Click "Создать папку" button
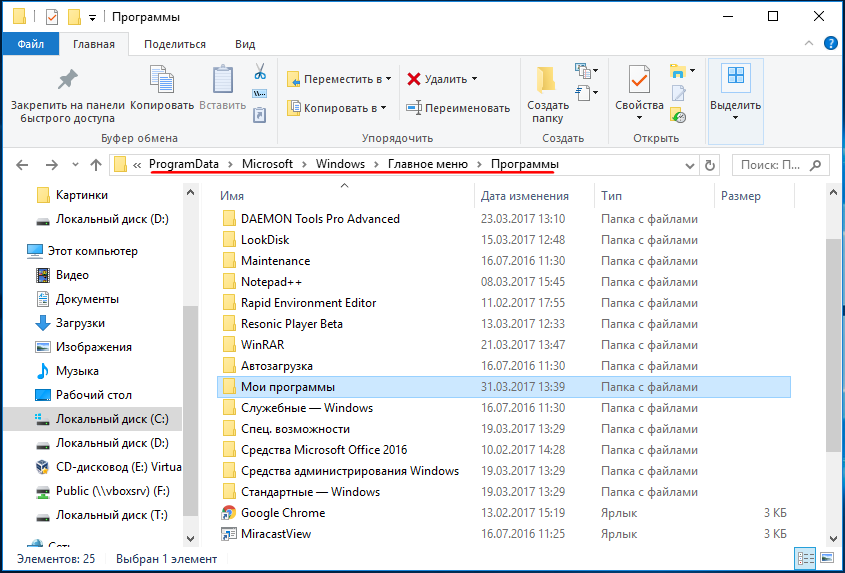845x573 pixels. 548,95
